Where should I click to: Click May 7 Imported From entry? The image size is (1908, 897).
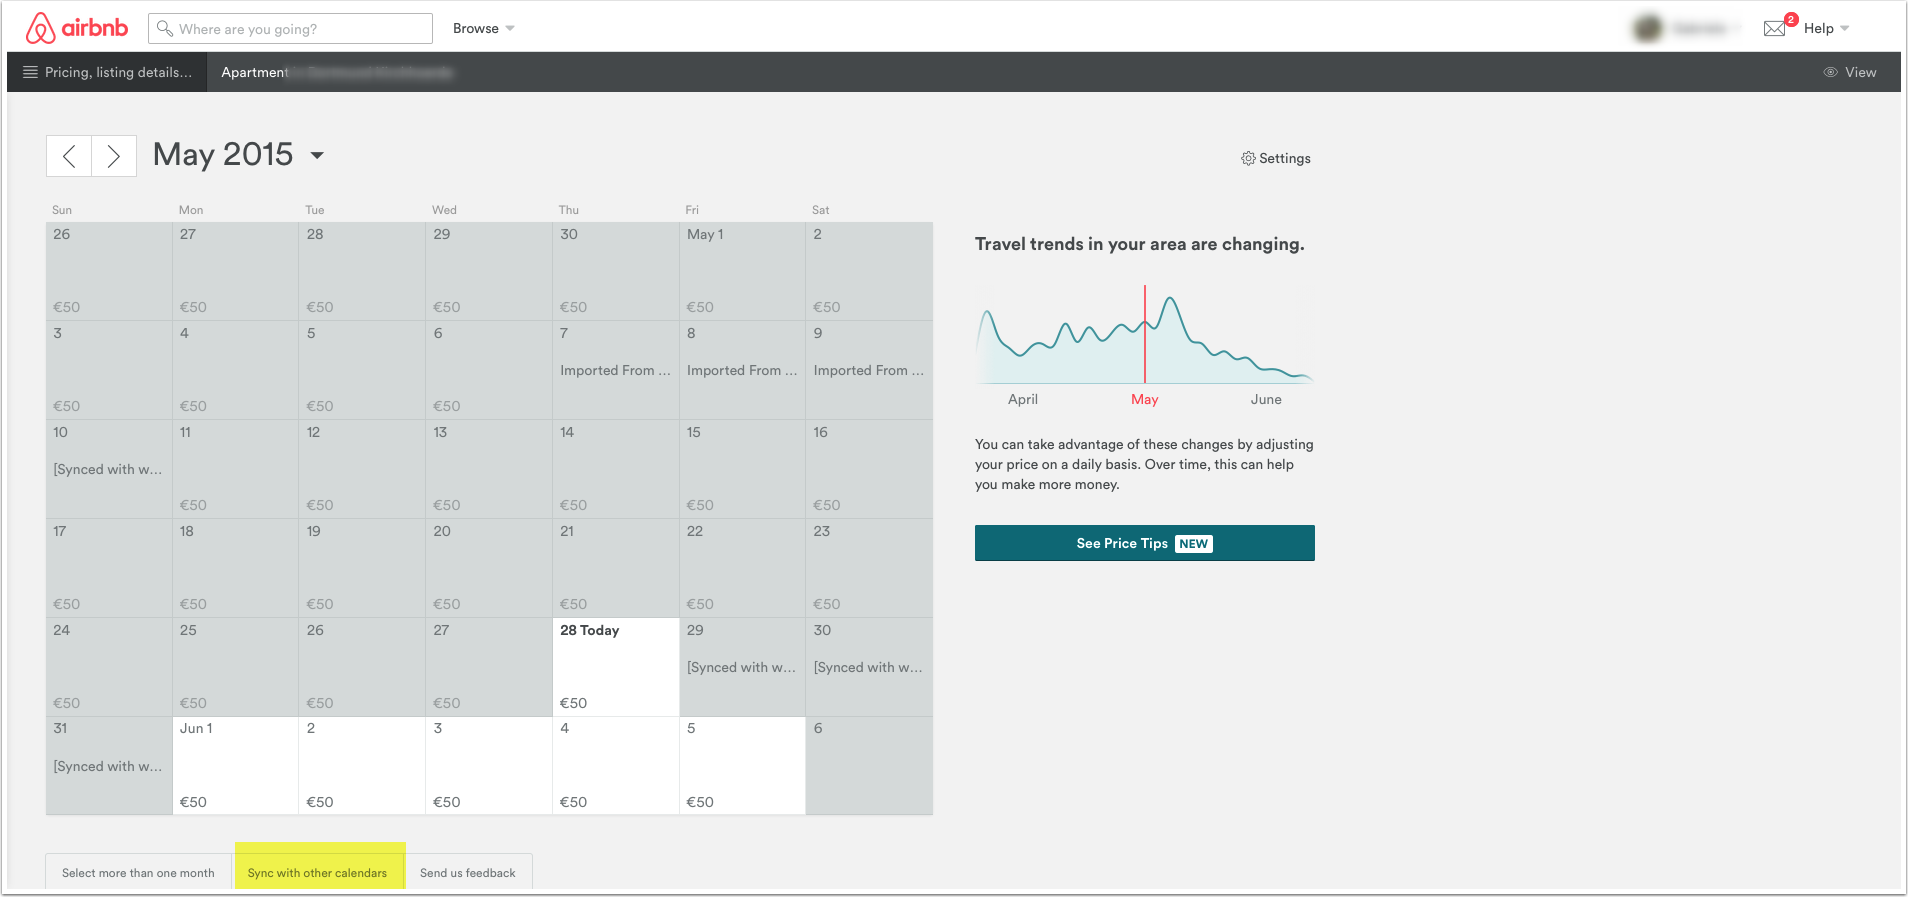tap(615, 370)
